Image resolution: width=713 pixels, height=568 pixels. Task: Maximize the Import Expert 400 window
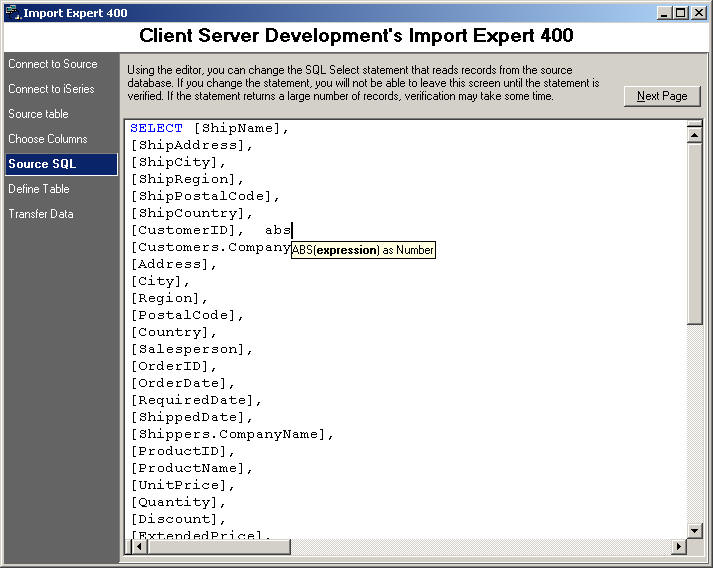681,13
